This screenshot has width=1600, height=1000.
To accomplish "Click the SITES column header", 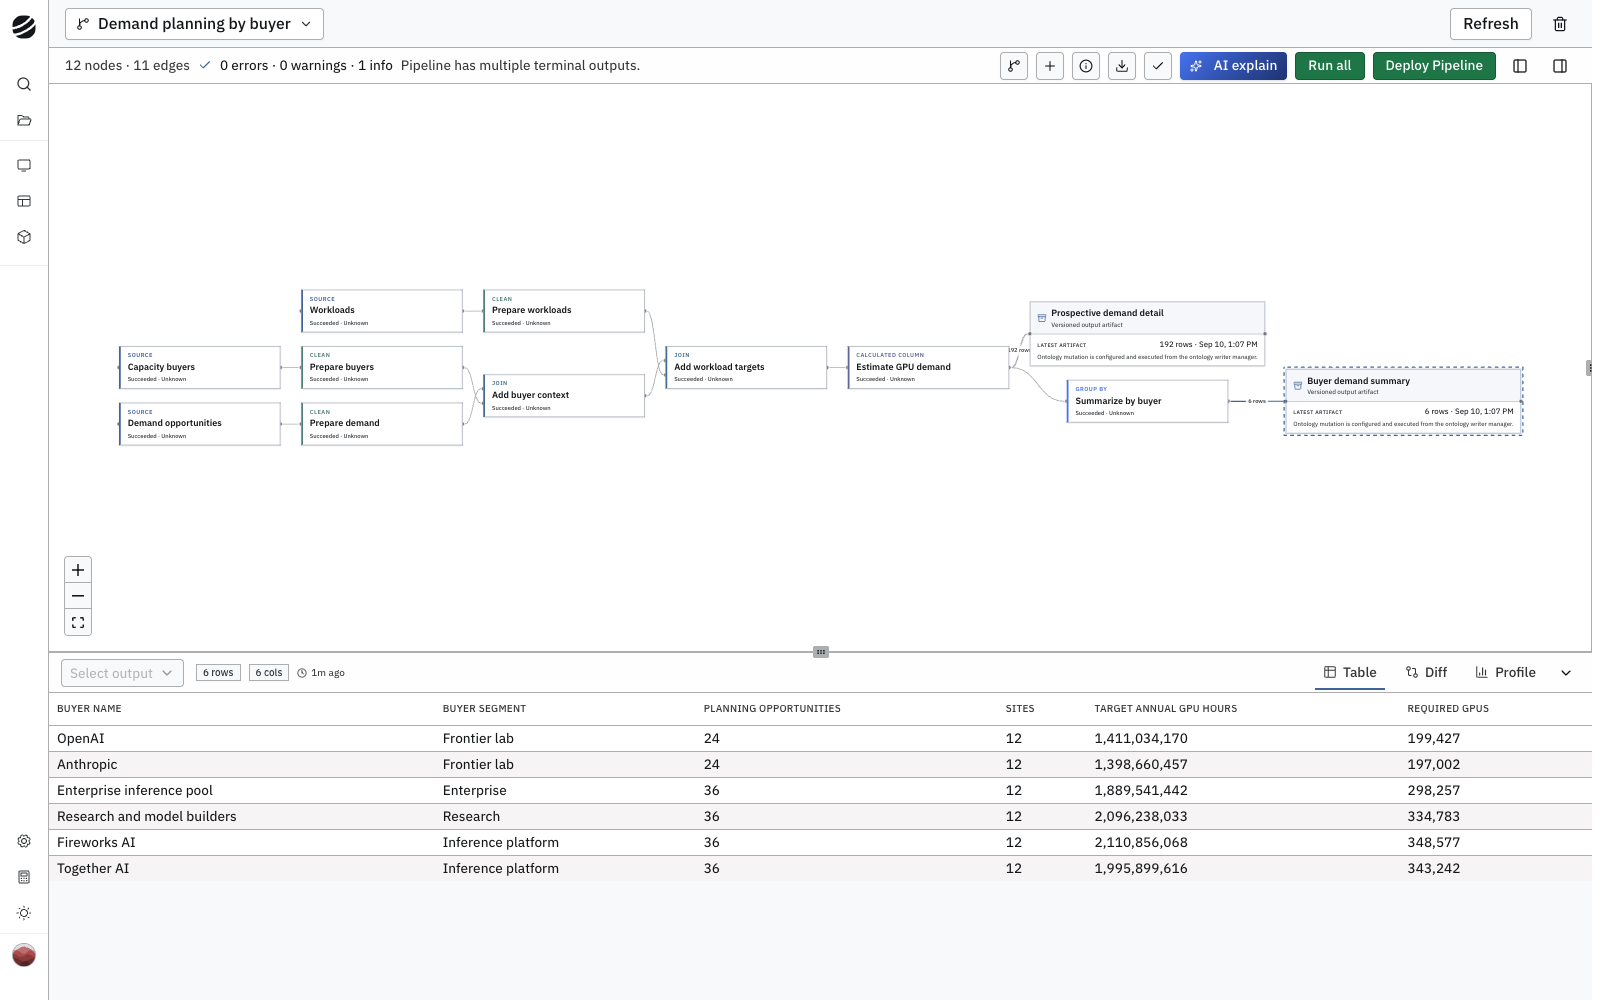I will point(1020,709).
